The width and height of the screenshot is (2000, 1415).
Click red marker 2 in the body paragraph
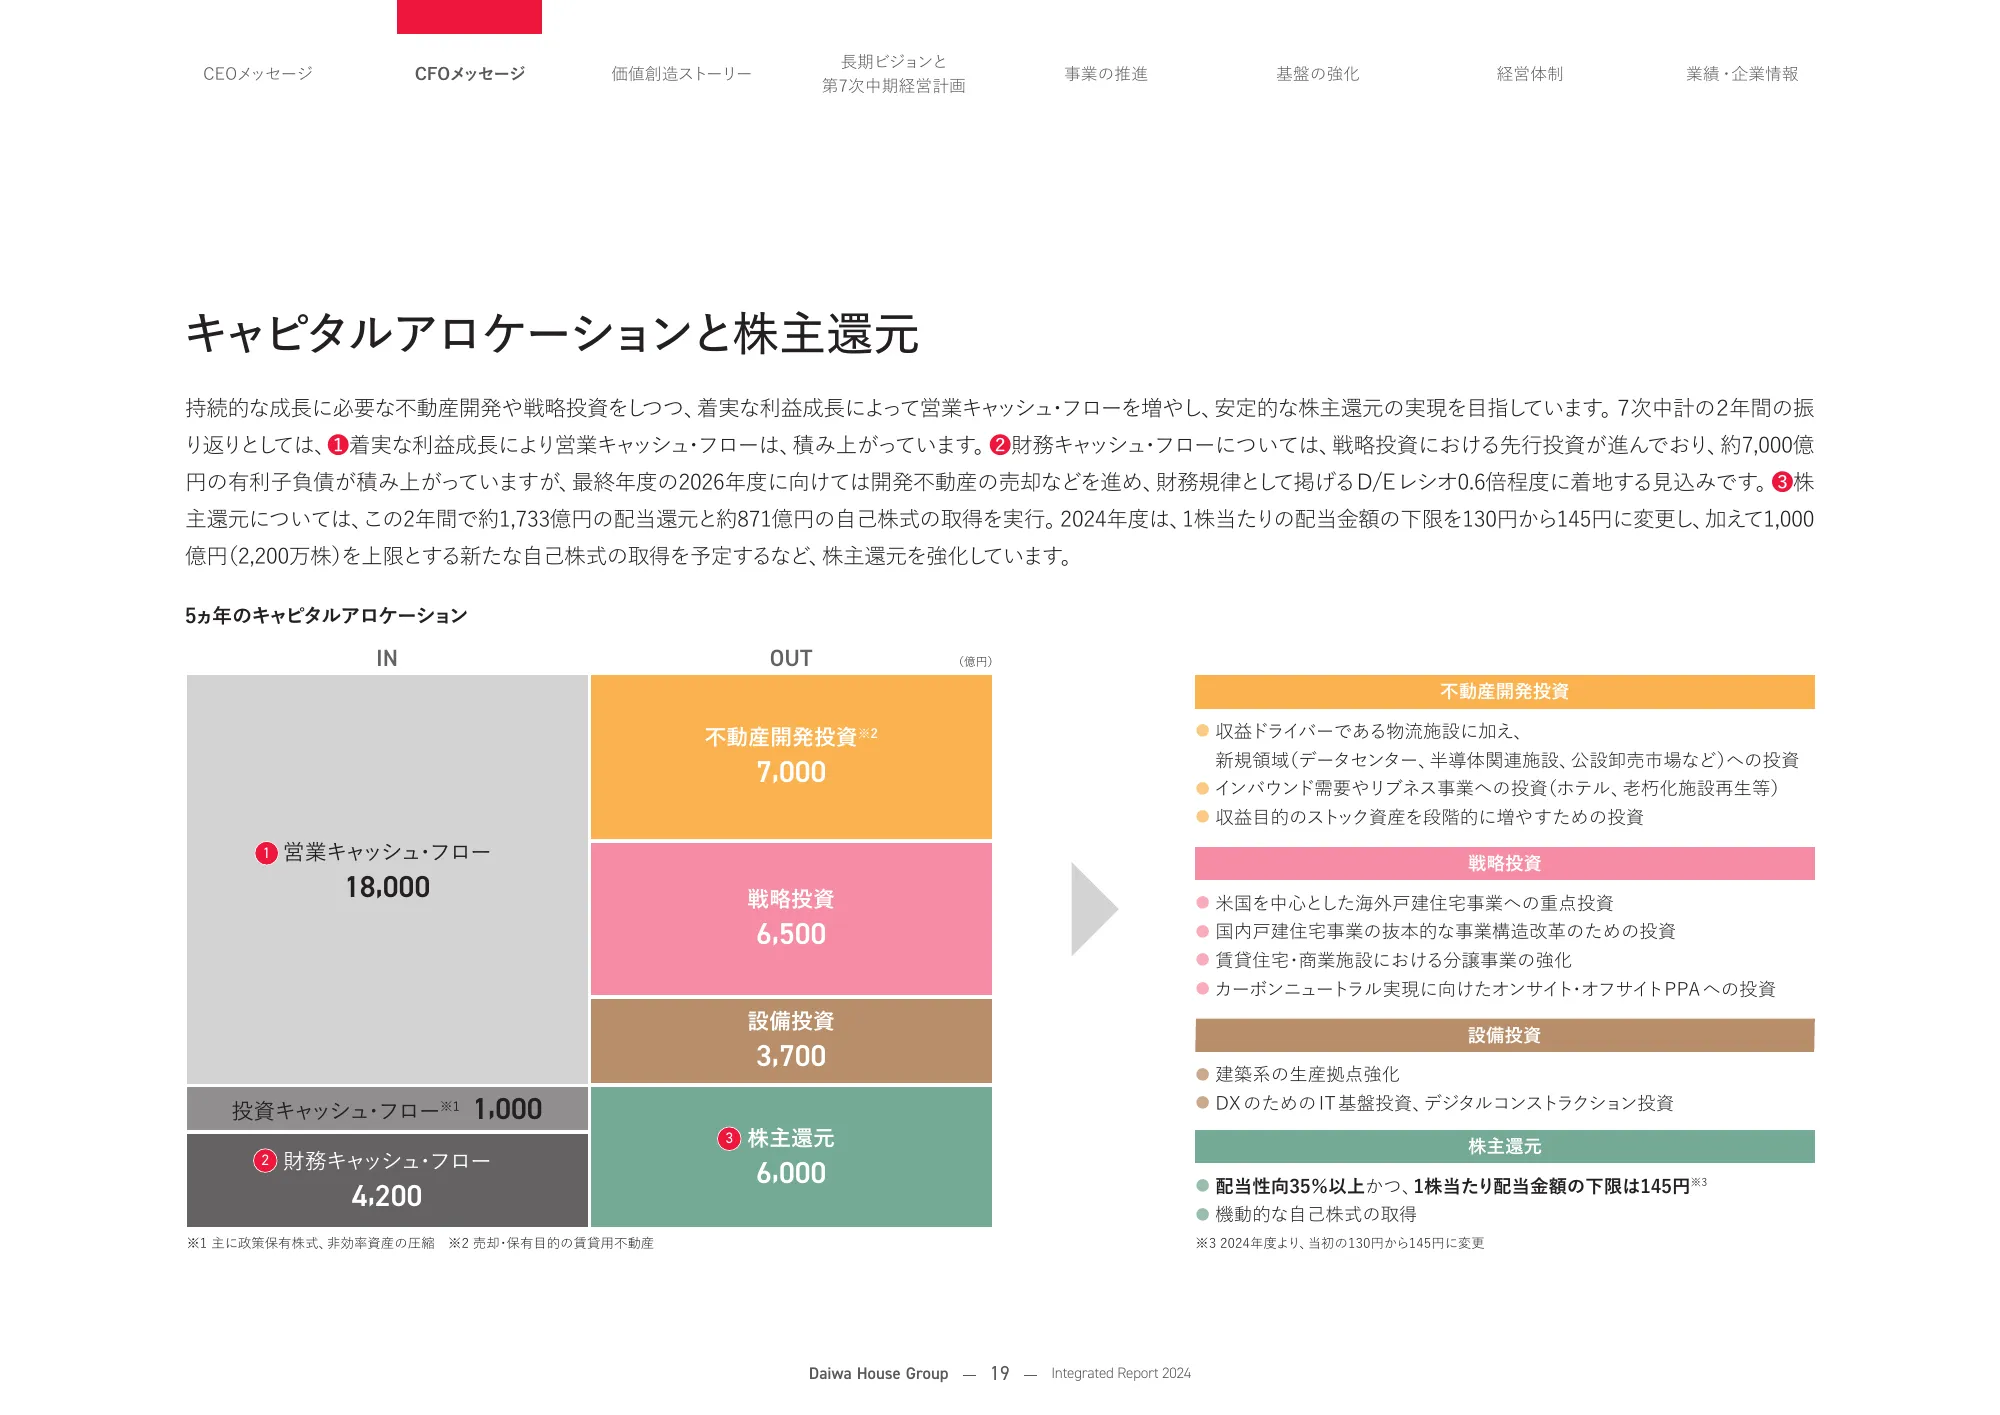[1000, 445]
